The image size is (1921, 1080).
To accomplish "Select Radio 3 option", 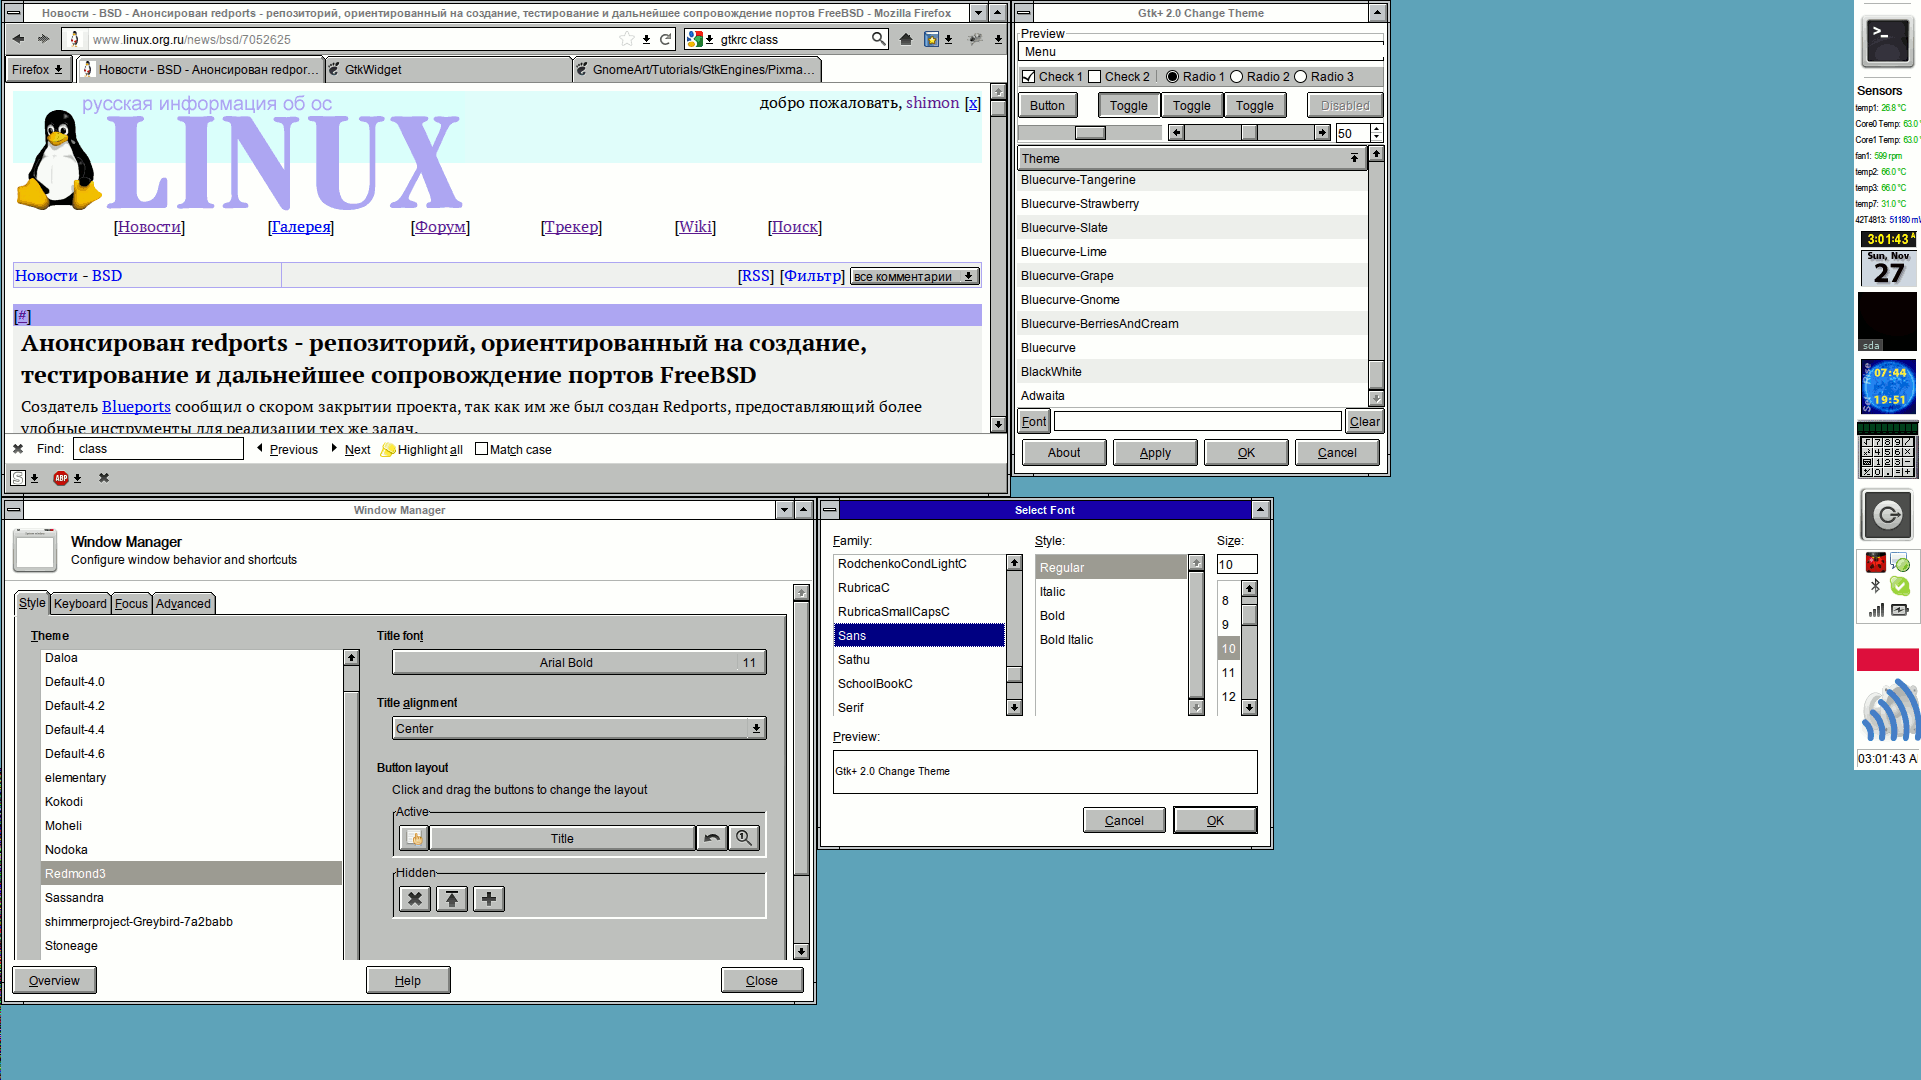I will [1300, 77].
